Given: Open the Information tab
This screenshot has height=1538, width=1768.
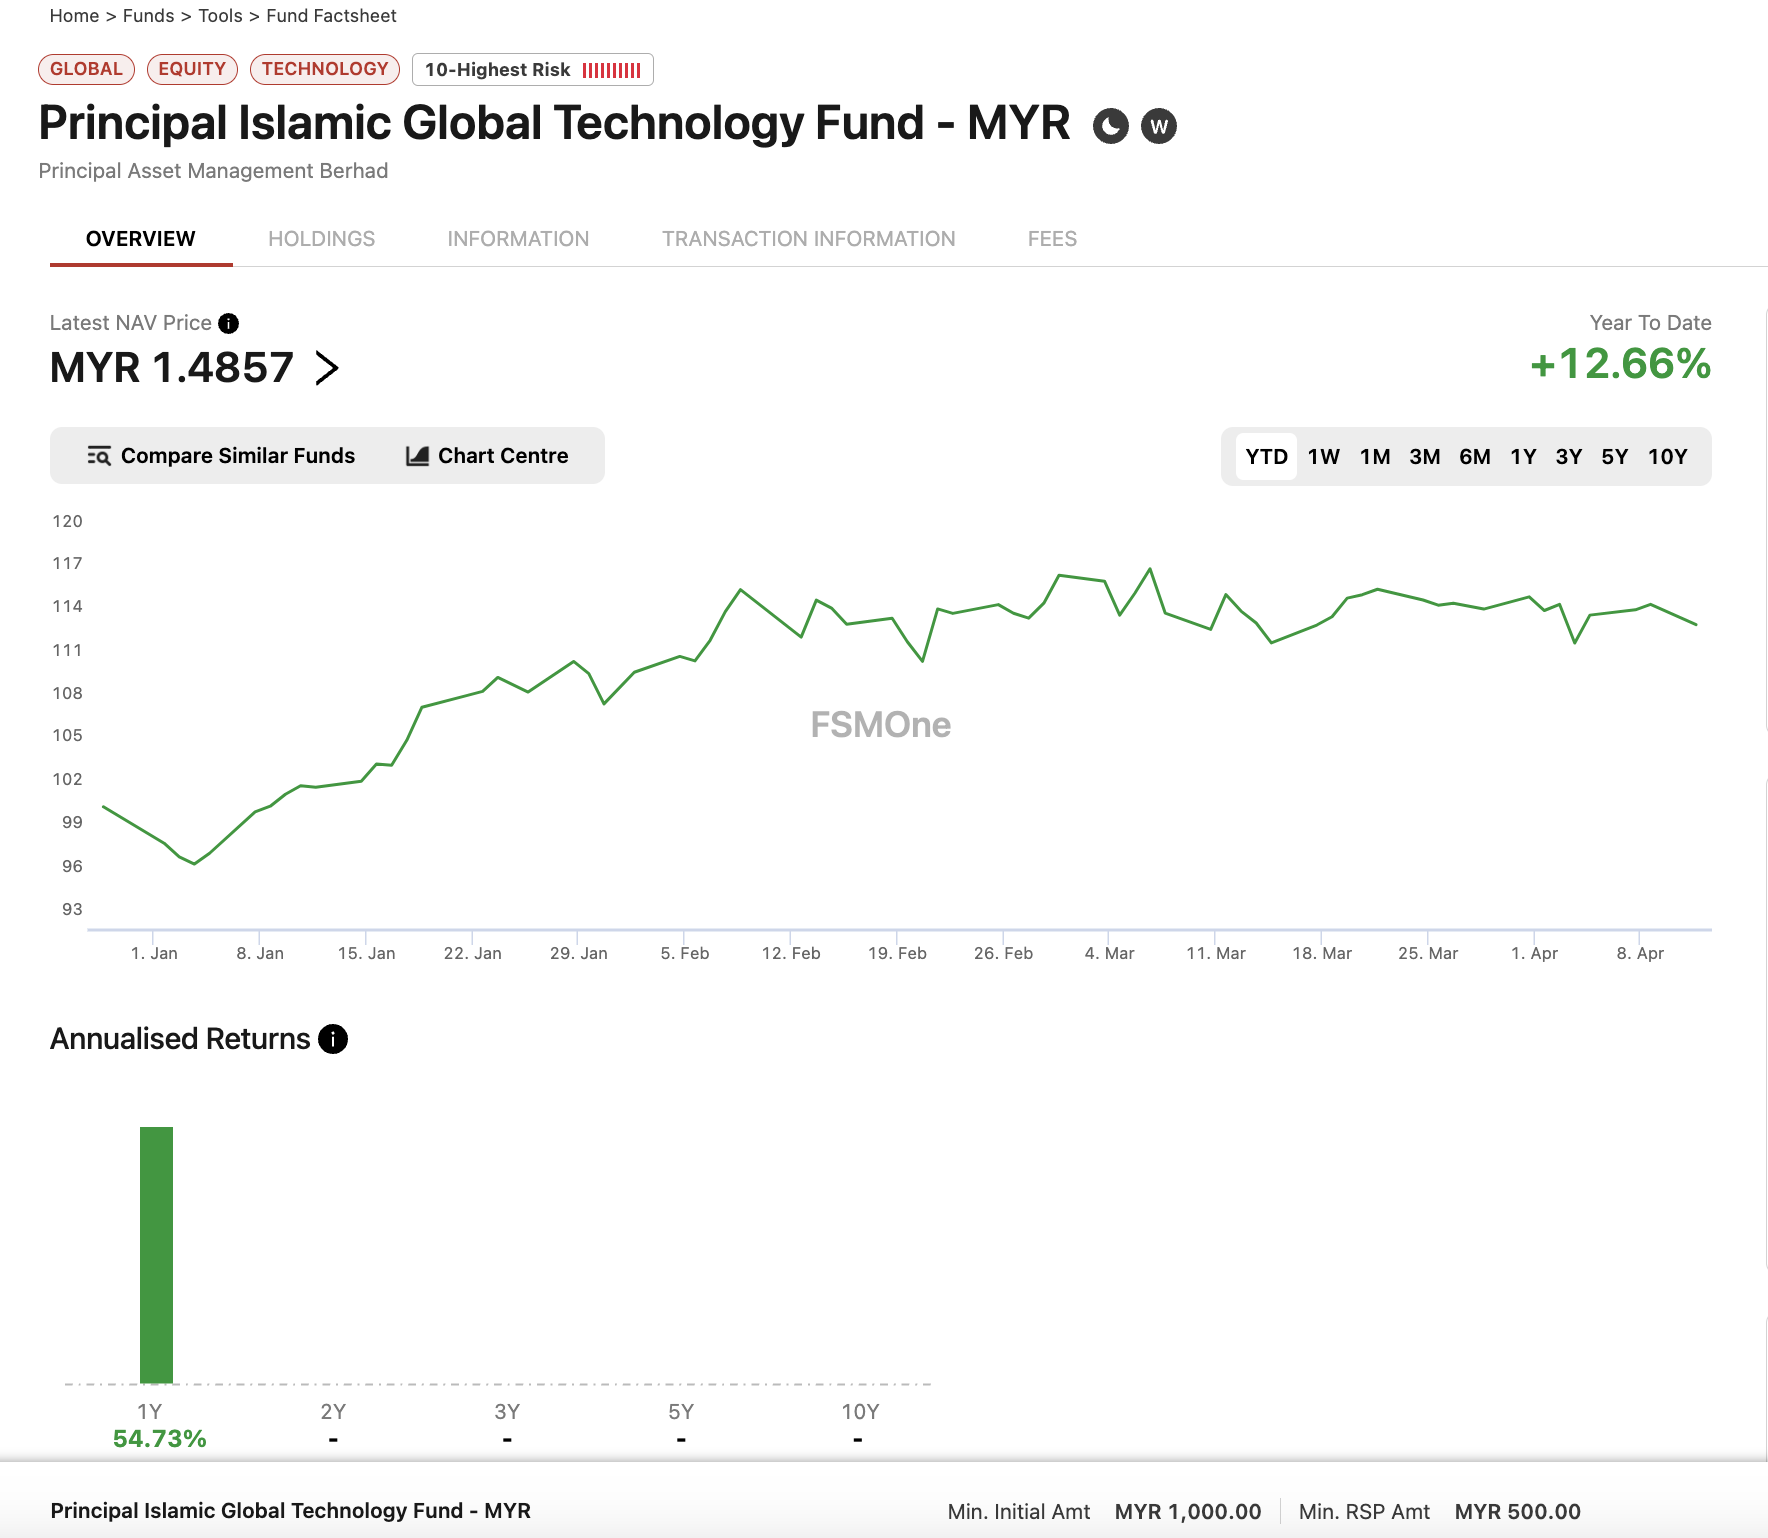Looking at the screenshot, I should [518, 239].
